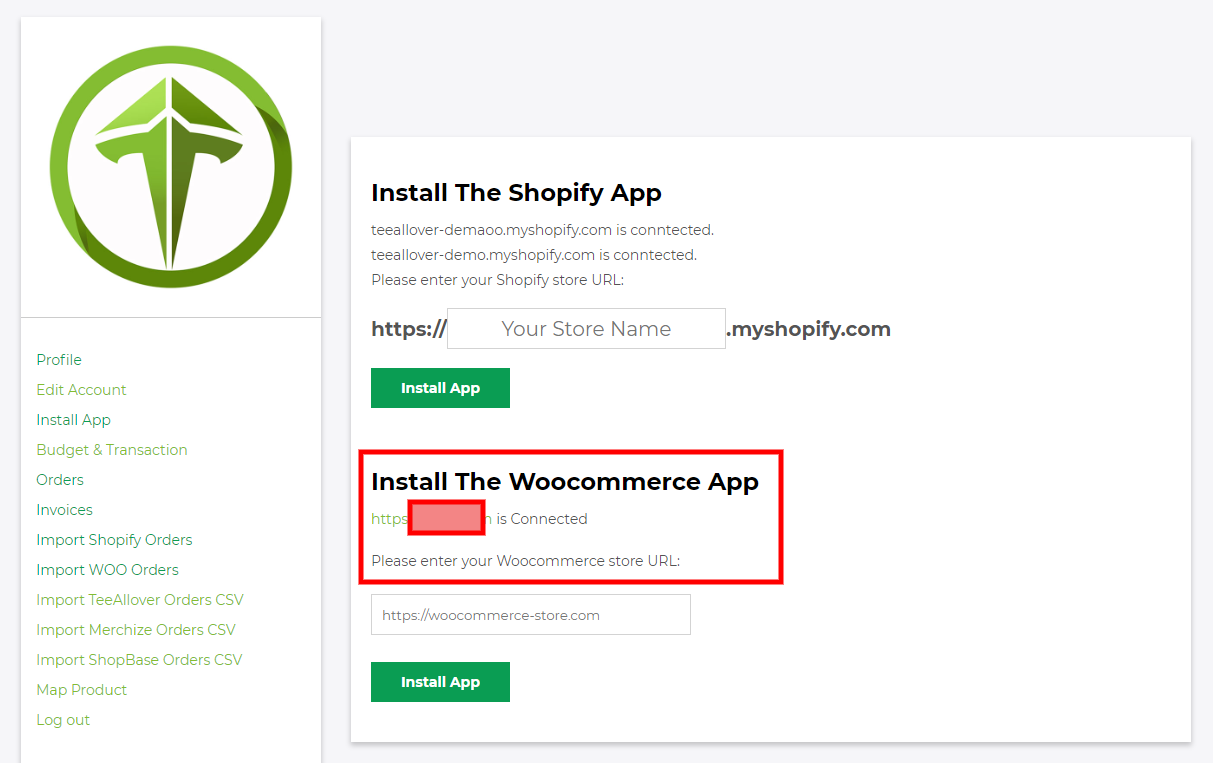Focus the Your Store Name field
The image size is (1213, 763).
pos(586,329)
